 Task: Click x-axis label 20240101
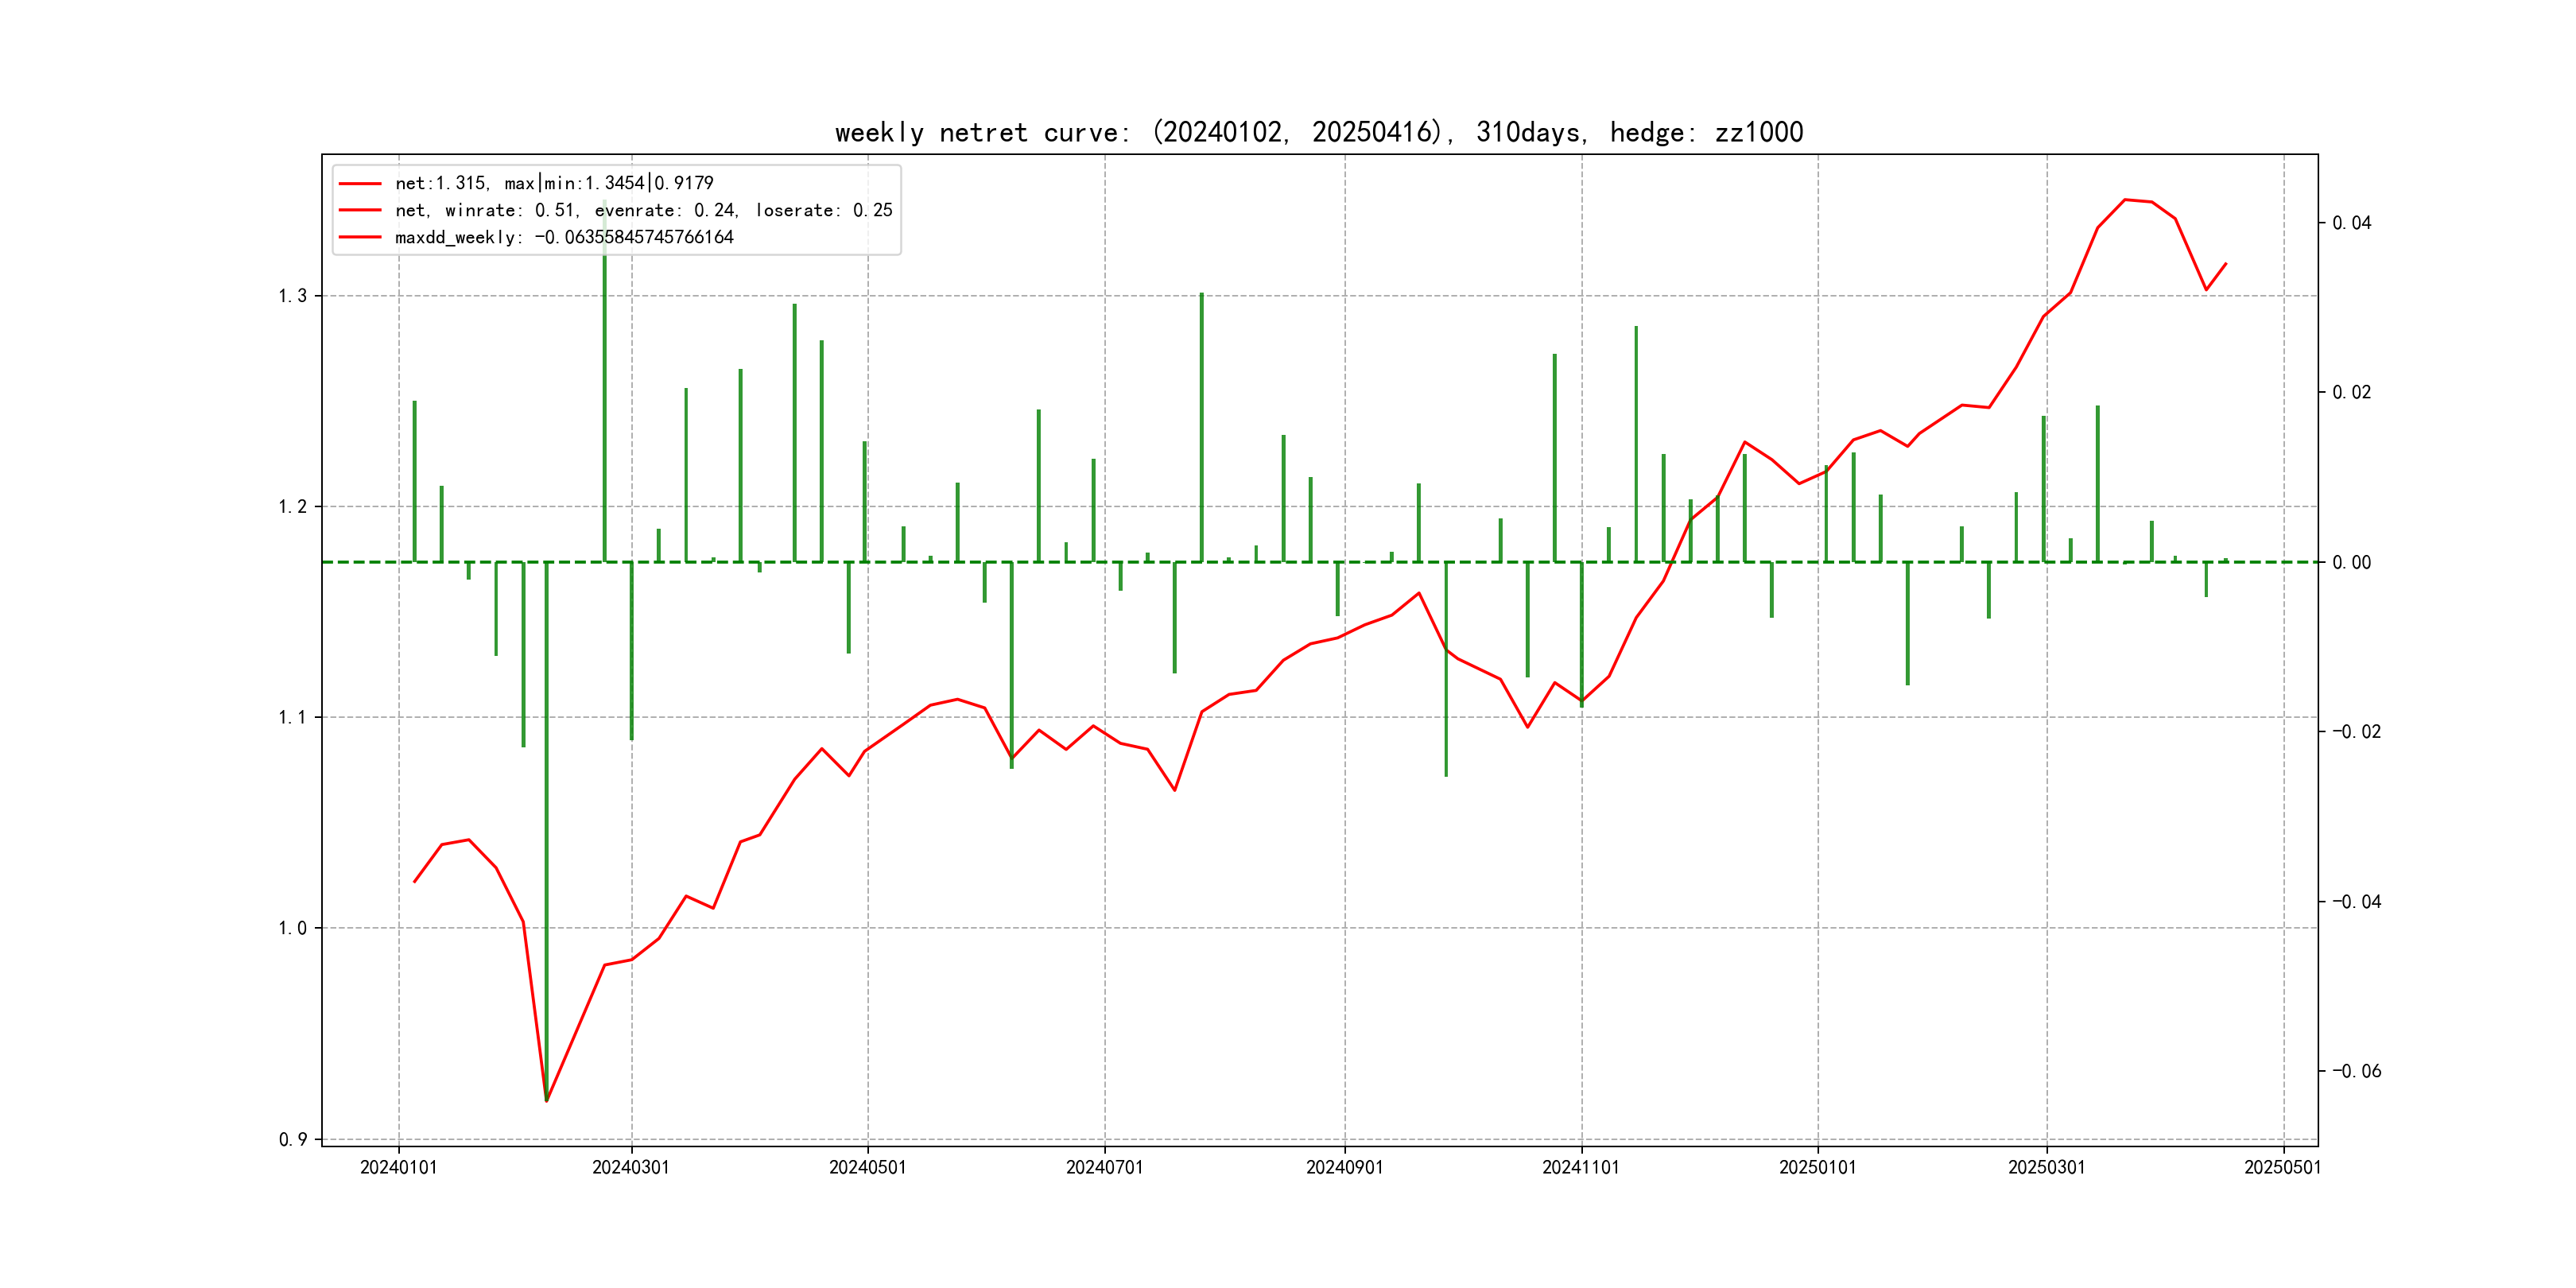click(x=398, y=1167)
